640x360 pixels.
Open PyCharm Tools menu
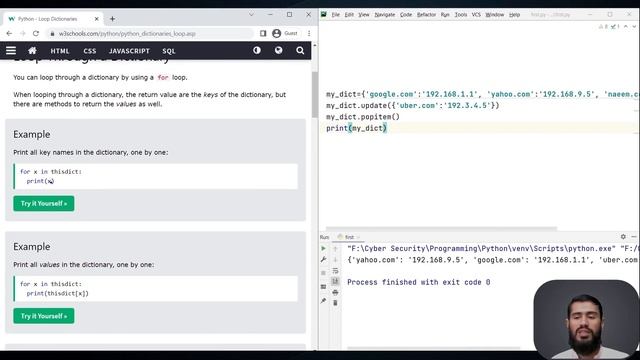pos(461,15)
